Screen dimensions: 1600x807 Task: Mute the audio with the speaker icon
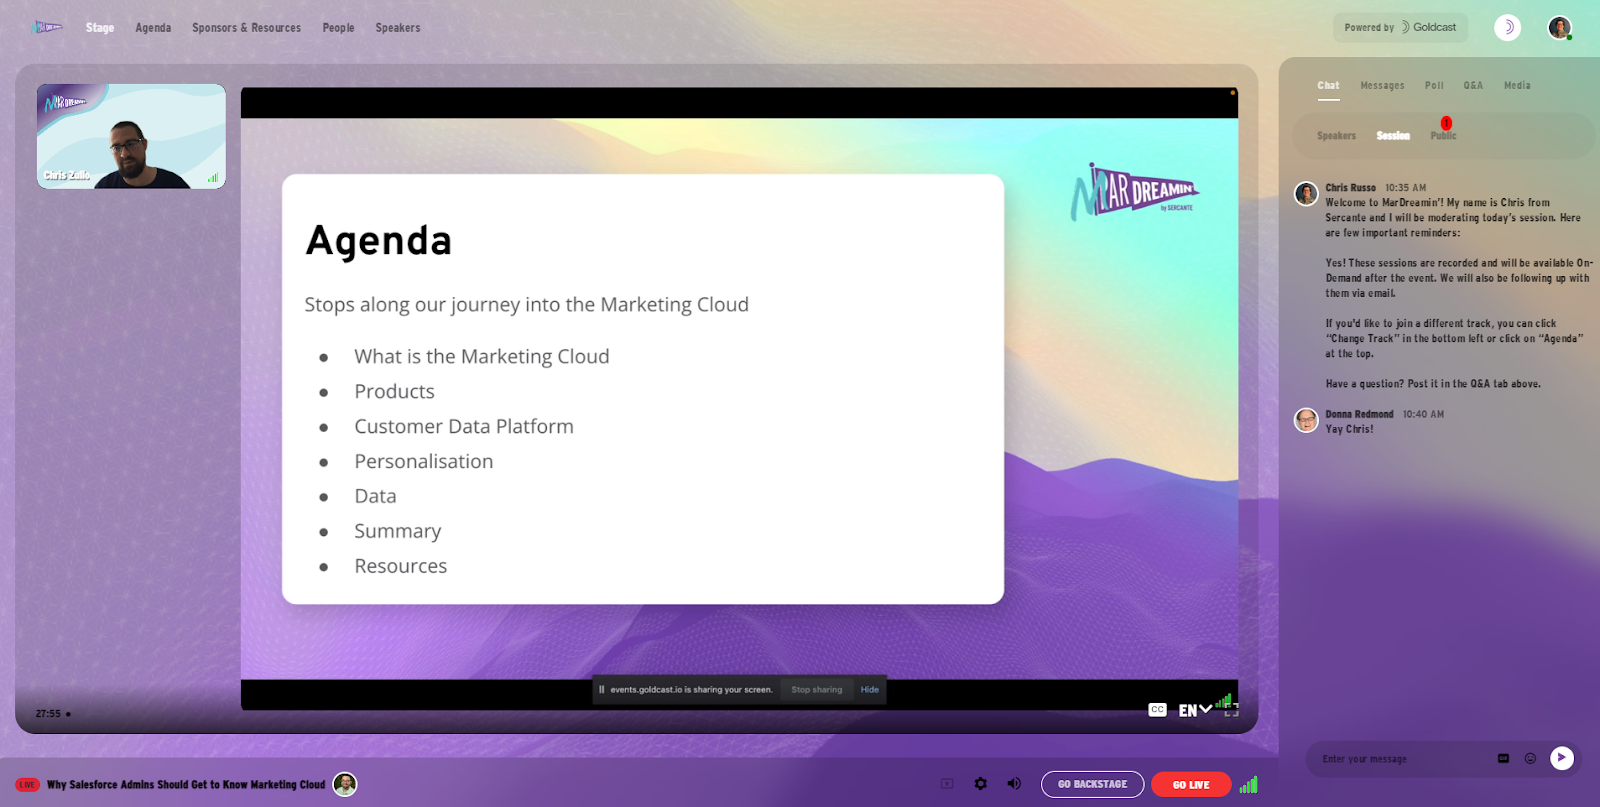[1014, 784]
